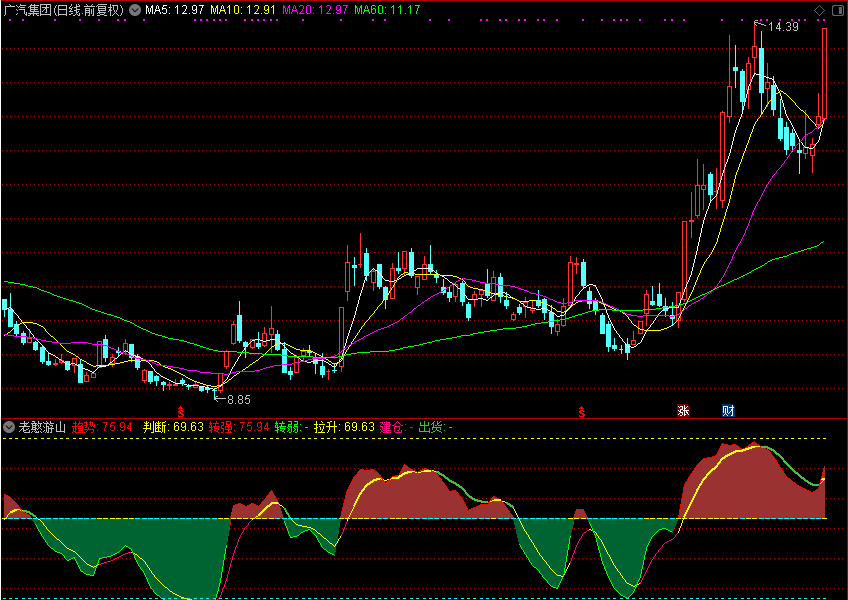Screen dimensions: 848x600
Task: Click the 14.39 high price label
Action: [783, 27]
